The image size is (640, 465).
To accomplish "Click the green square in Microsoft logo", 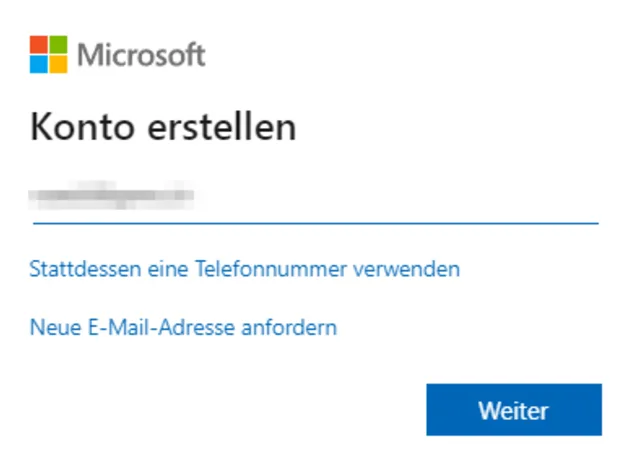I will [x=59, y=45].
